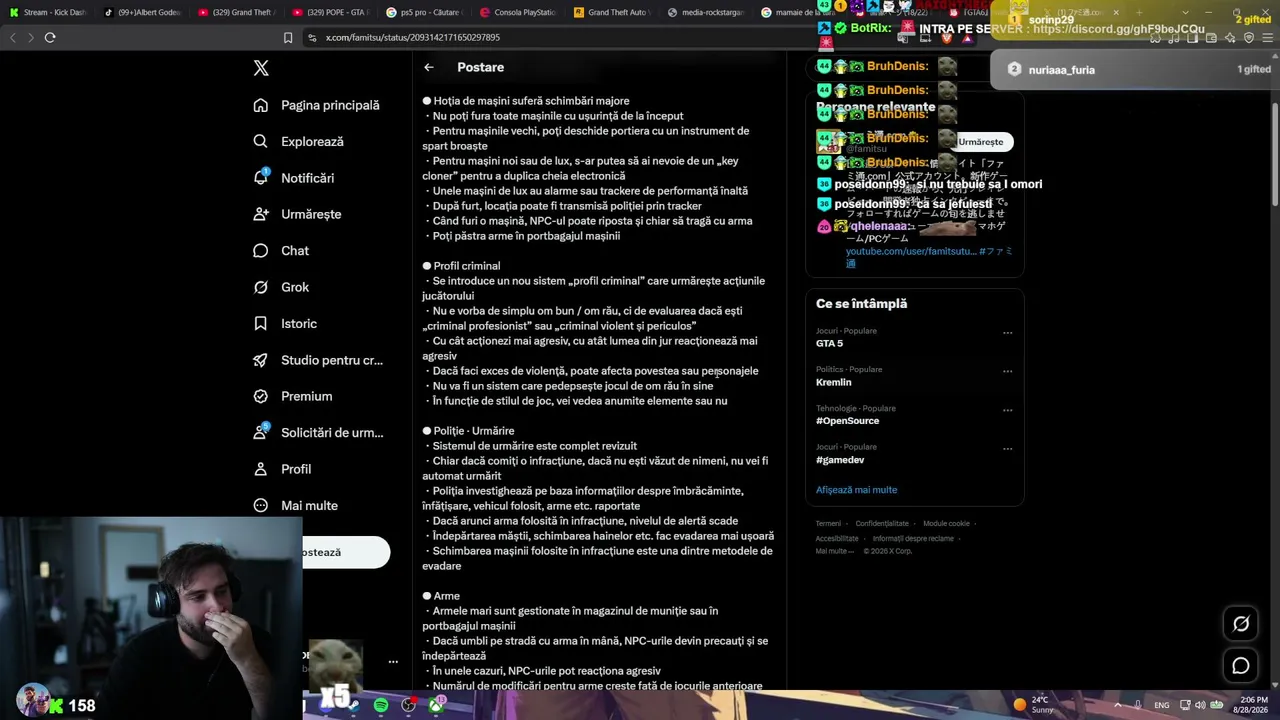Go back using the Postare arrow
The width and height of the screenshot is (1280, 720).
pyautogui.click(x=429, y=67)
